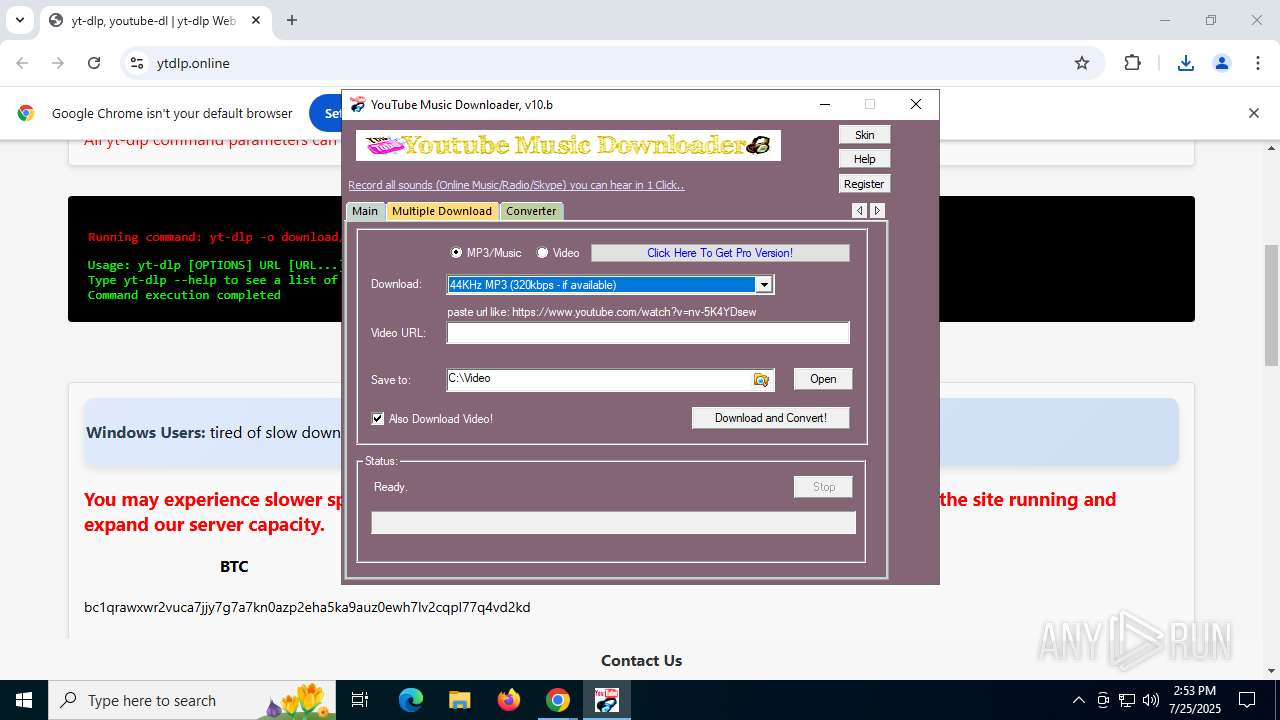This screenshot has height=720, width=1280.
Task: Click the Help button
Action: pyautogui.click(x=865, y=159)
